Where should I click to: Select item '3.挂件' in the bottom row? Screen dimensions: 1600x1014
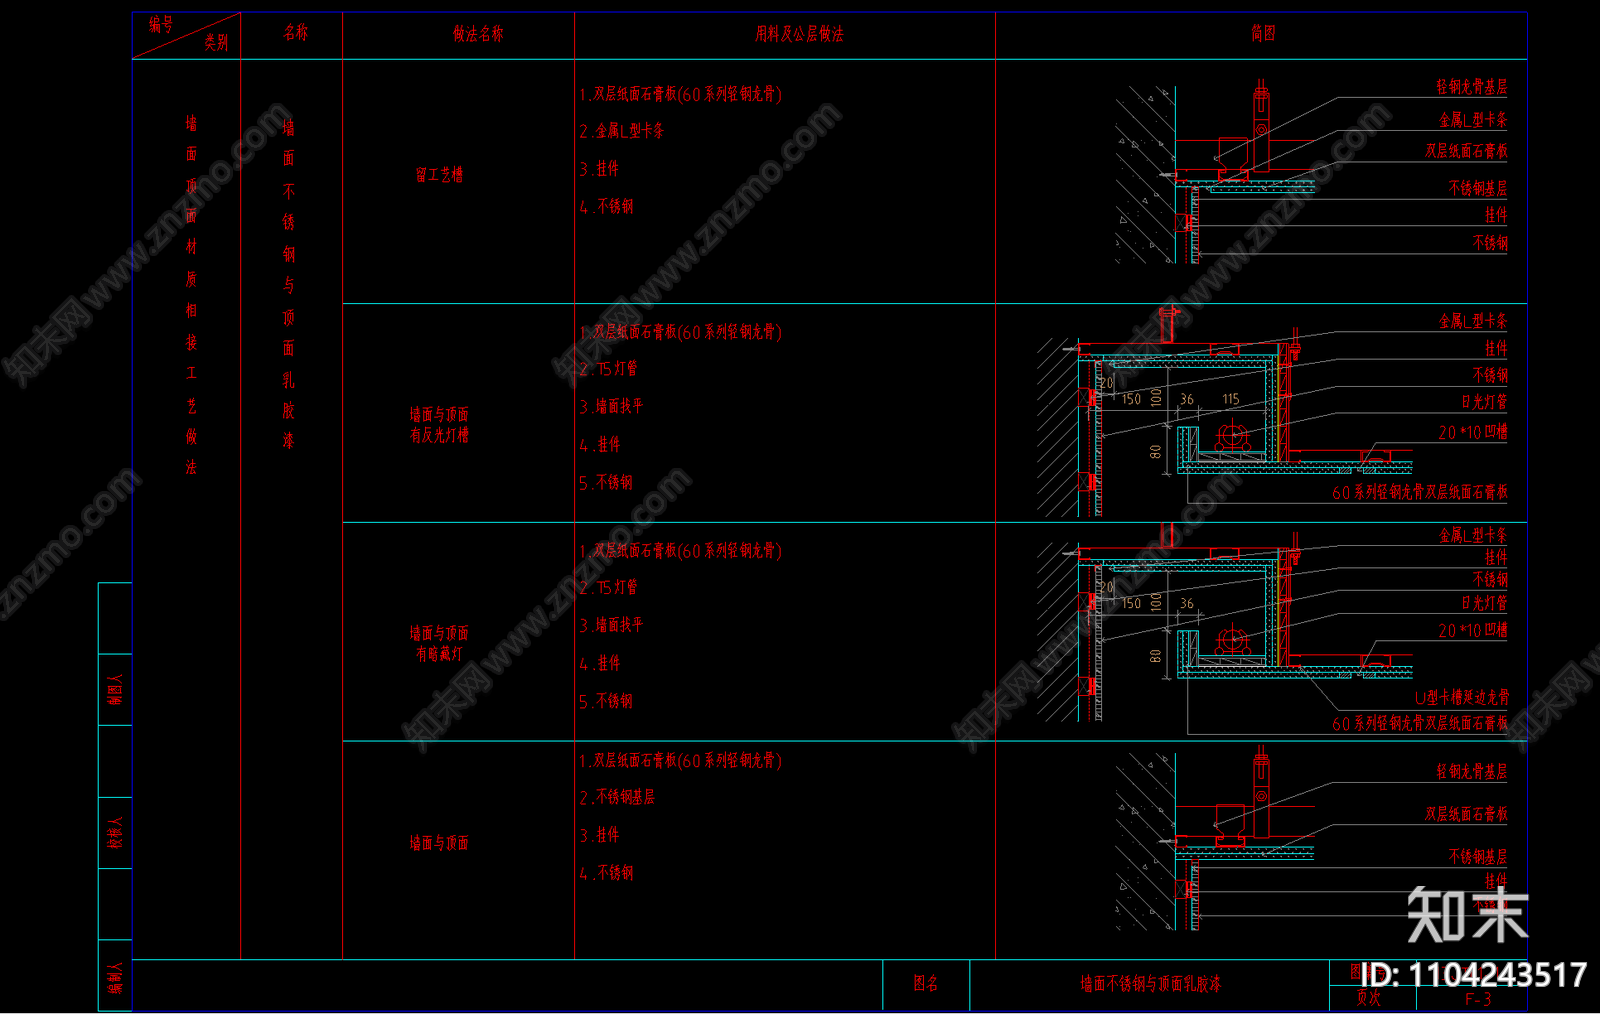pos(599,835)
